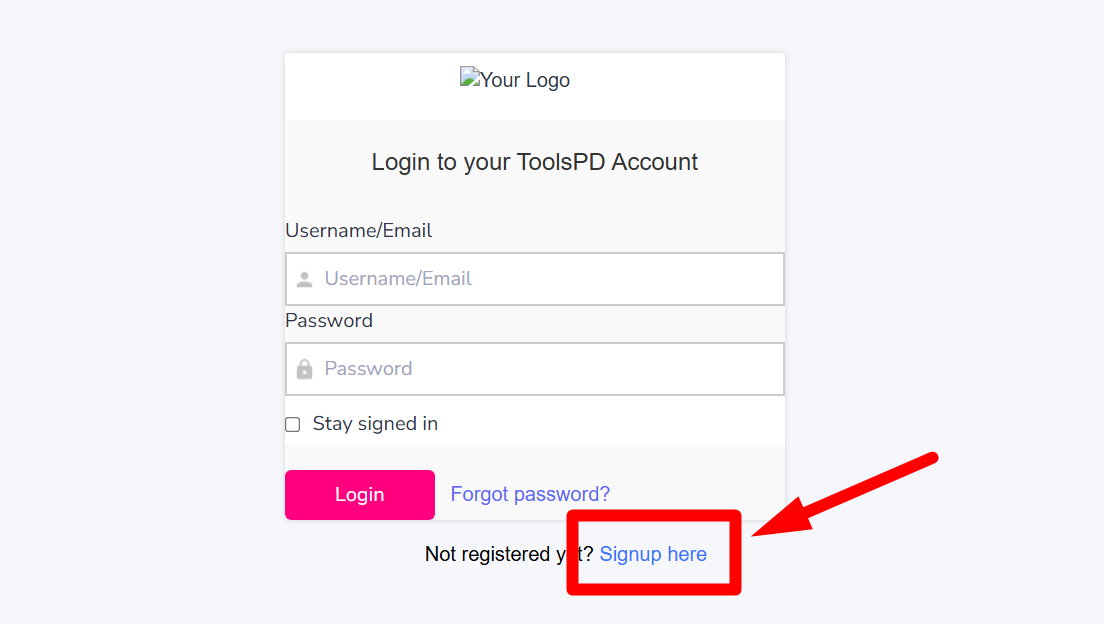1104x624 pixels.
Task: Click the Username/Email placeholder text
Action: click(x=398, y=279)
